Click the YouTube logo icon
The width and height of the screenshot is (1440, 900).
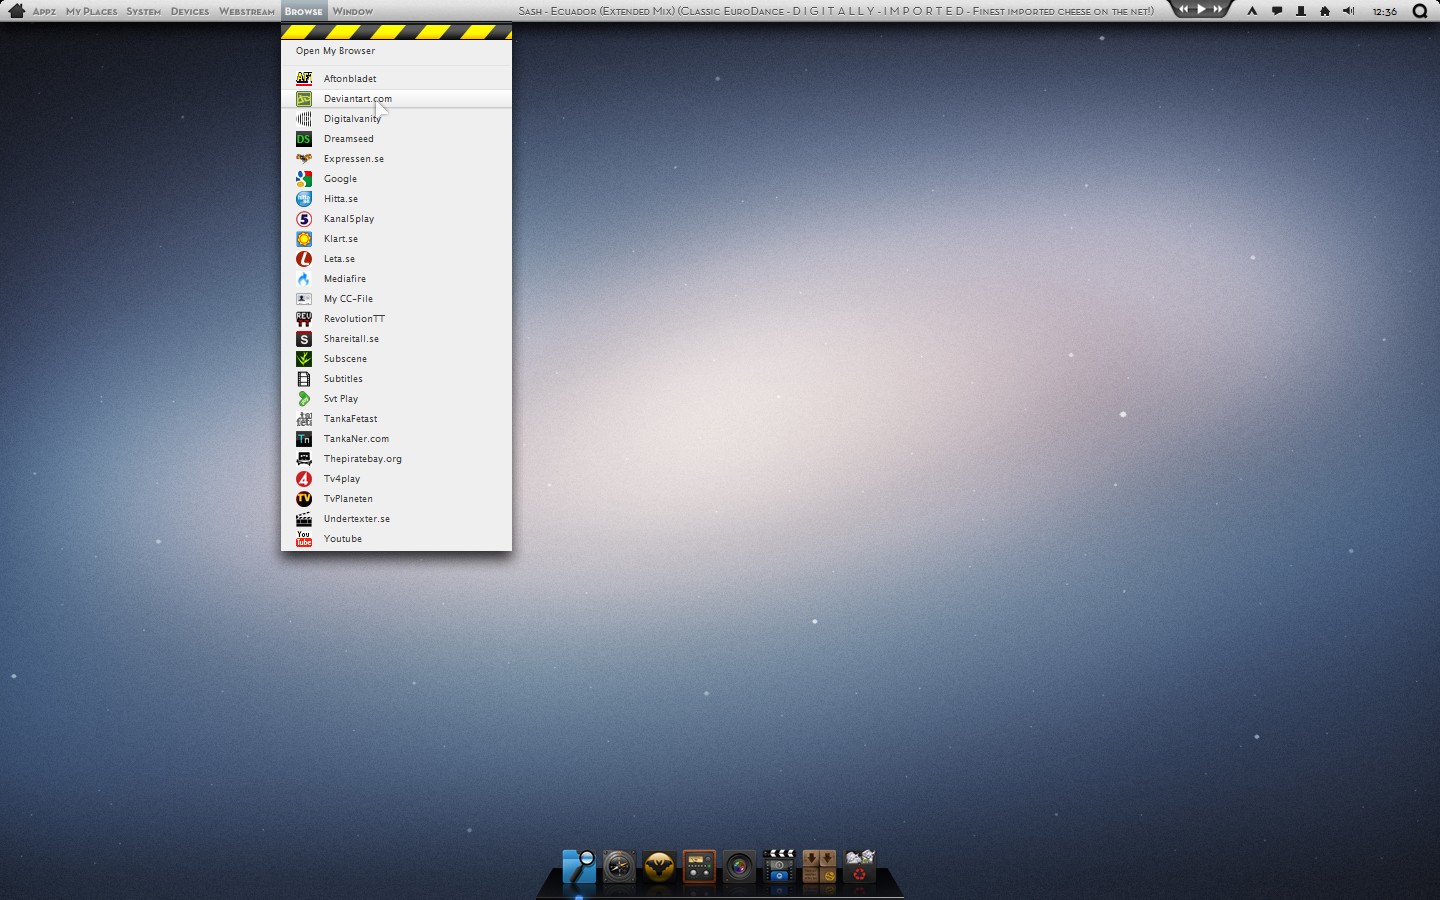[304, 539]
